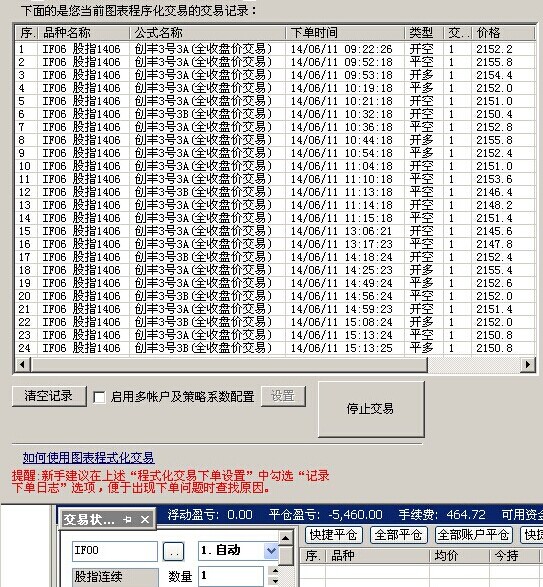Click the records table scroll left arrow
This screenshot has height=587, width=543.
[x=22, y=364]
